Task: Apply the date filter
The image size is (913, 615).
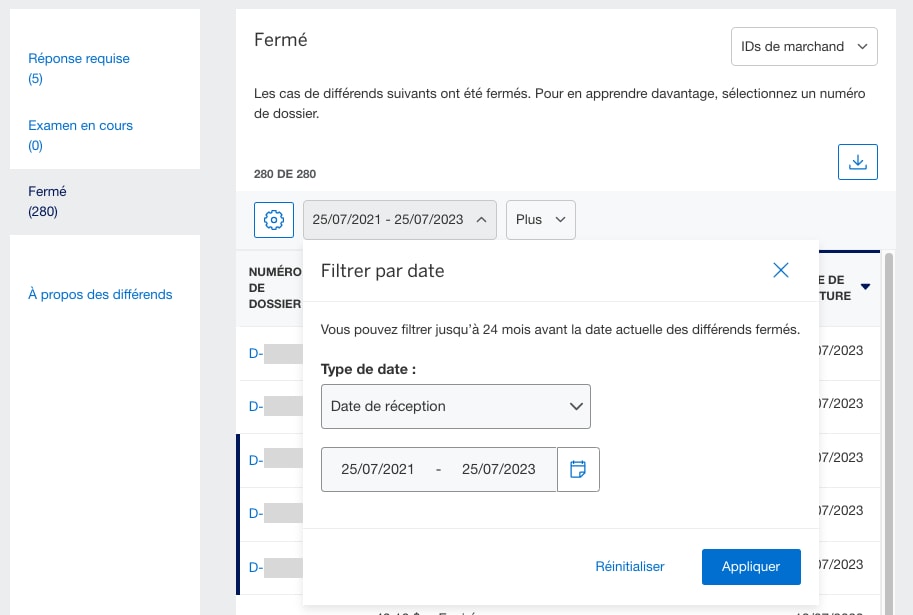Action: pos(751,566)
